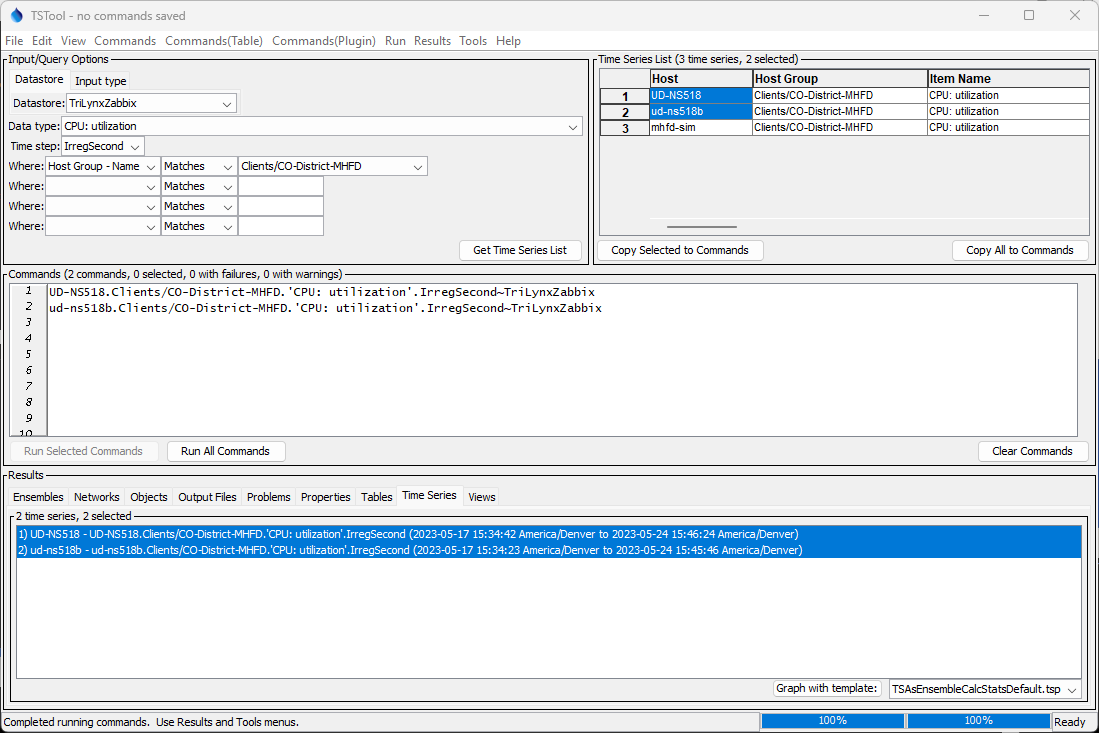Open the Problems tab in Results

[x=268, y=497]
